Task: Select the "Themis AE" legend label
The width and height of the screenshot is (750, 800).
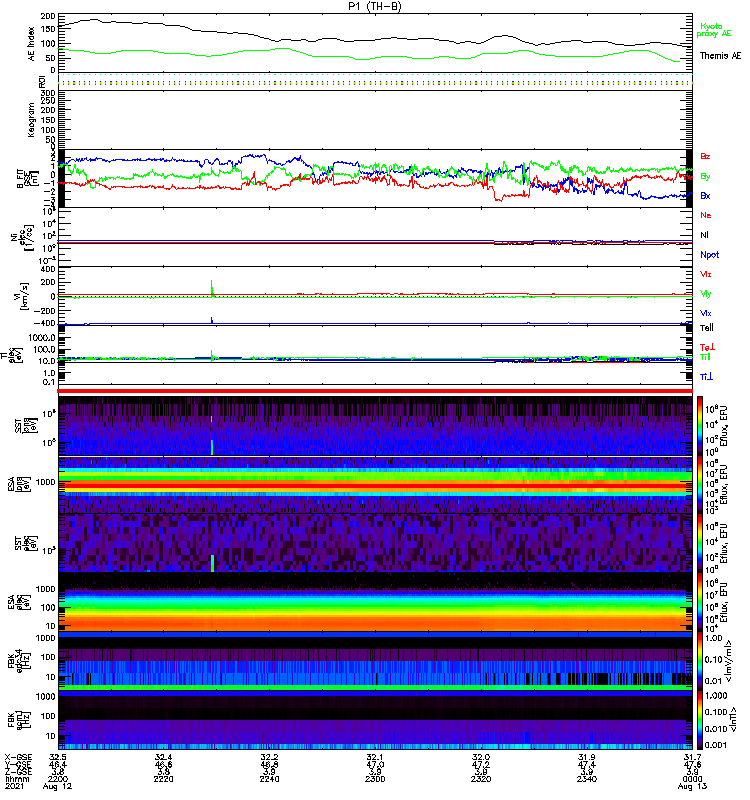Action: 720,56
